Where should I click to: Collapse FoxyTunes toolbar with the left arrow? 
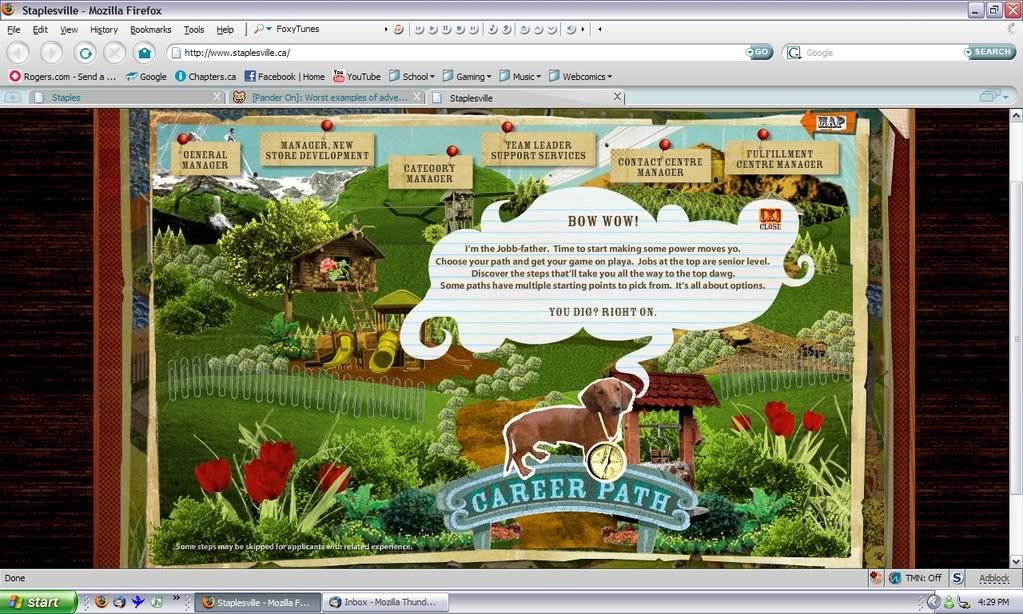(x=600, y=29)
